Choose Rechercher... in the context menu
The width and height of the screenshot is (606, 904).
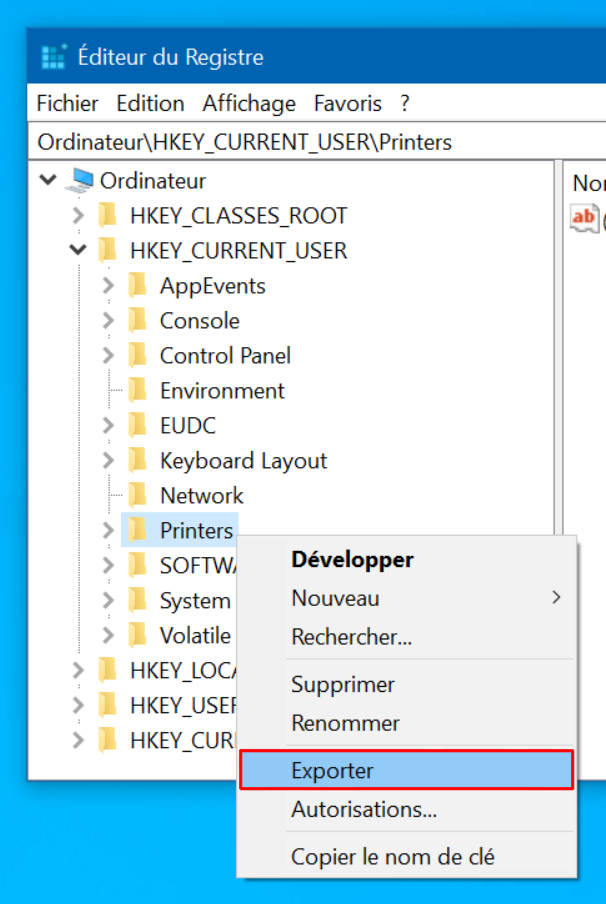[407, 637]
